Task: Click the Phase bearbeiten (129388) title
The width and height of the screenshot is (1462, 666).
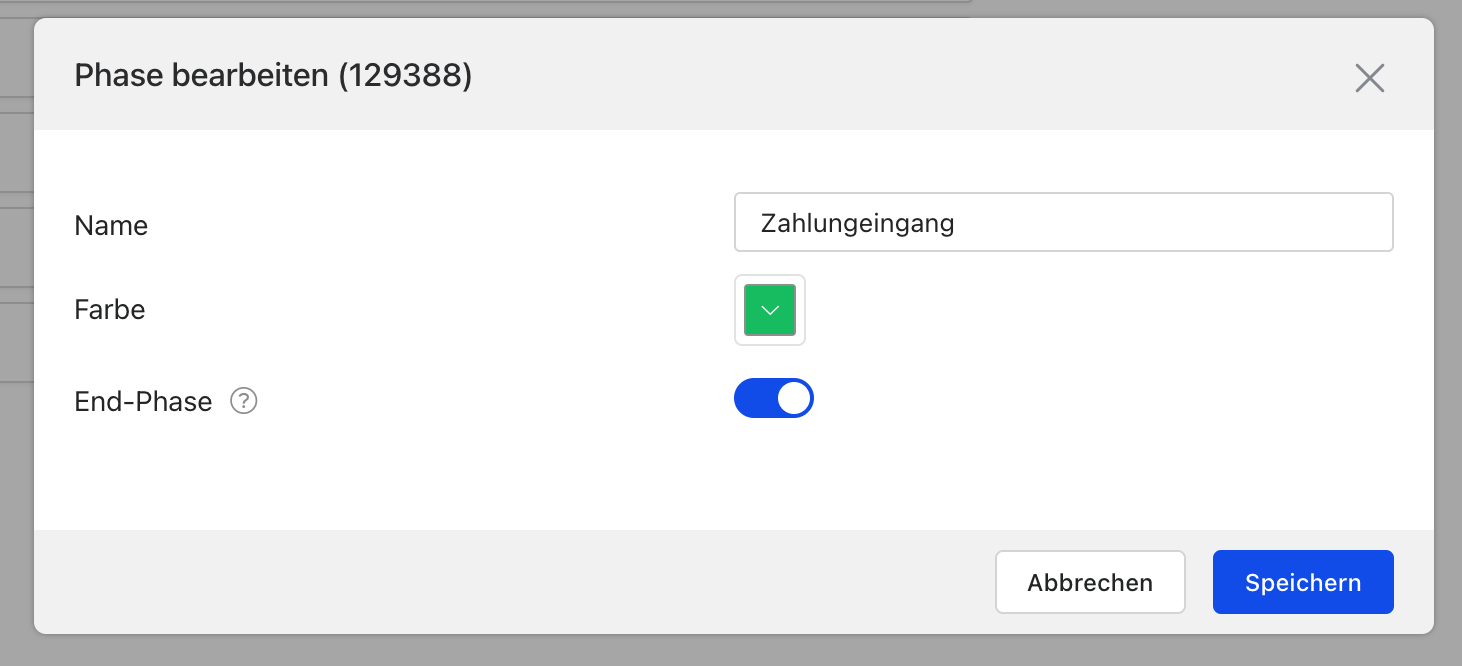Action: pos(273,75)
